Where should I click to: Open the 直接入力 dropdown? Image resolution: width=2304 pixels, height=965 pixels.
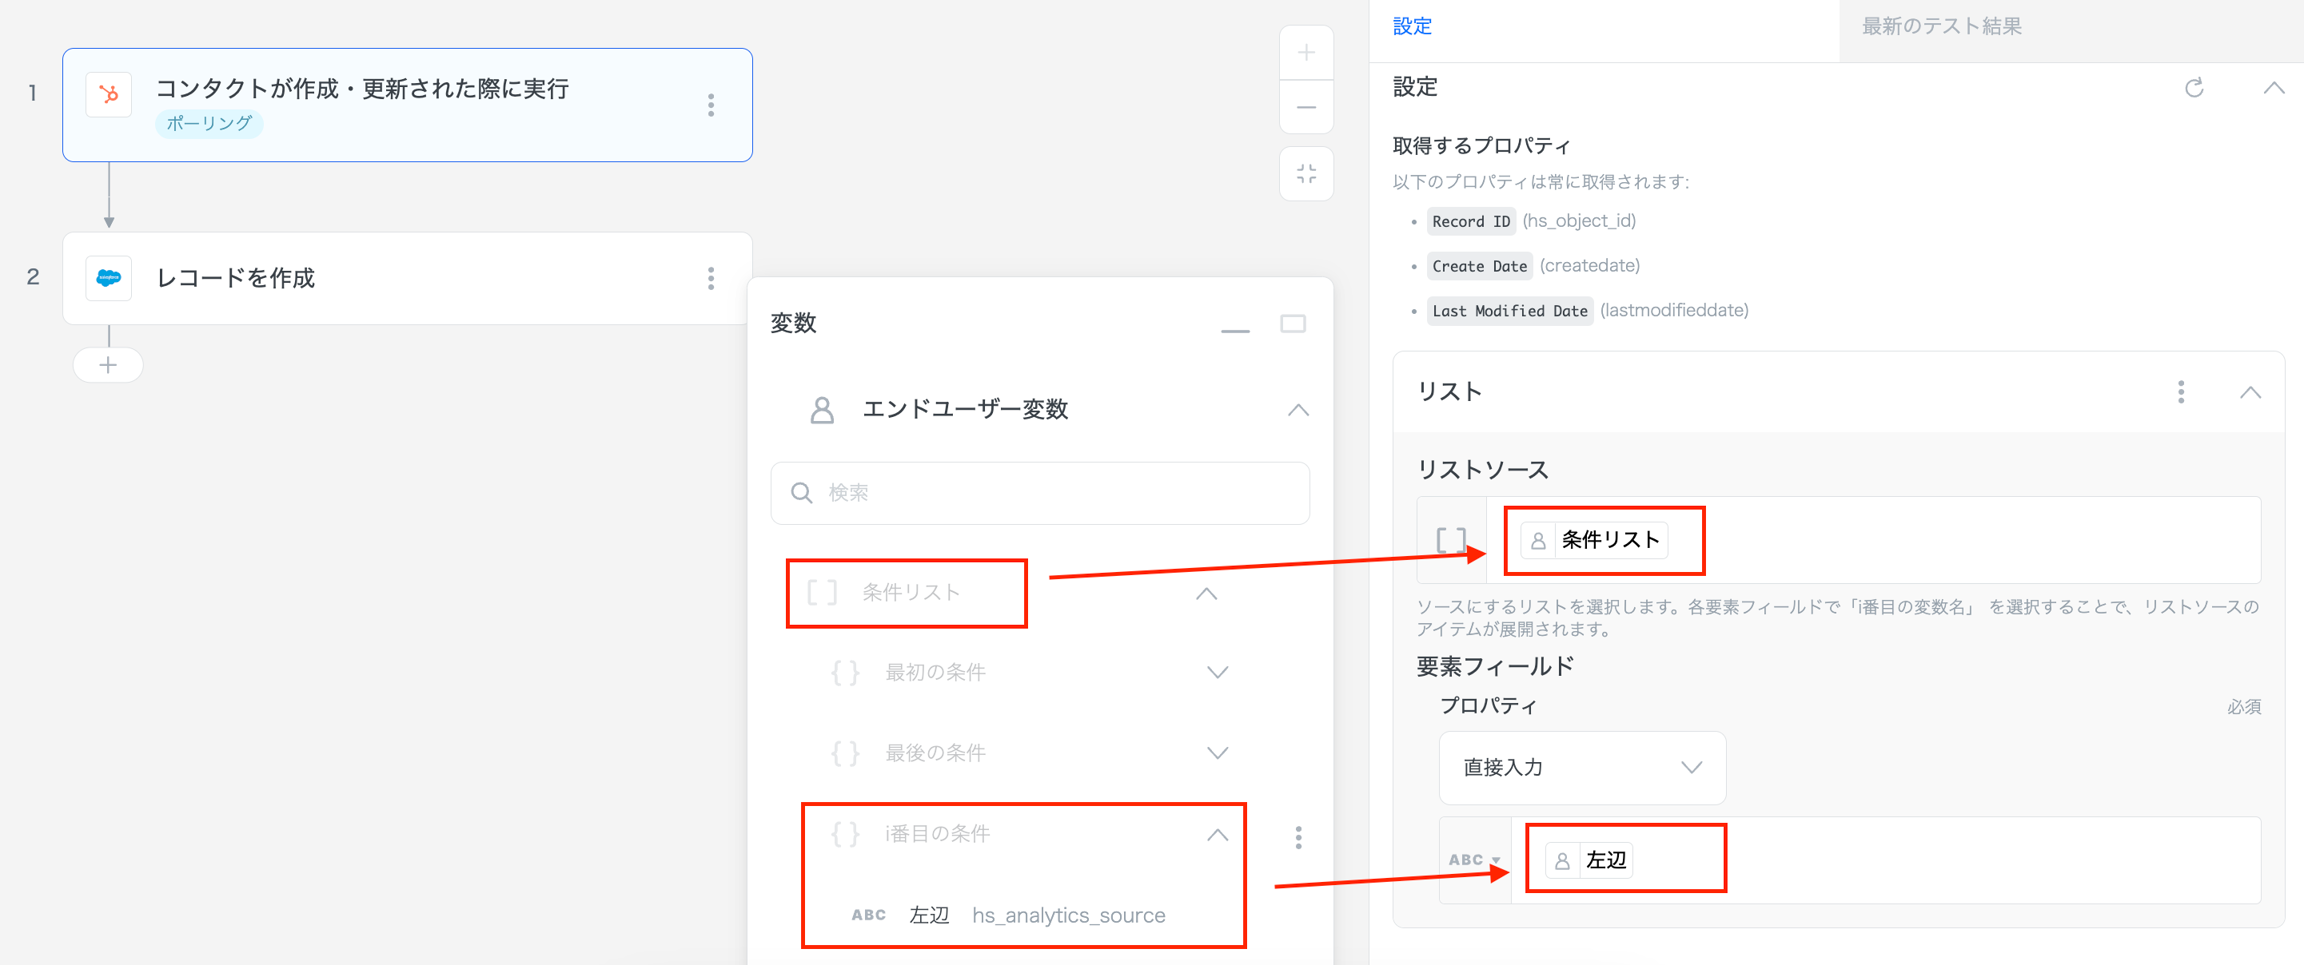tap(1582, 768)
